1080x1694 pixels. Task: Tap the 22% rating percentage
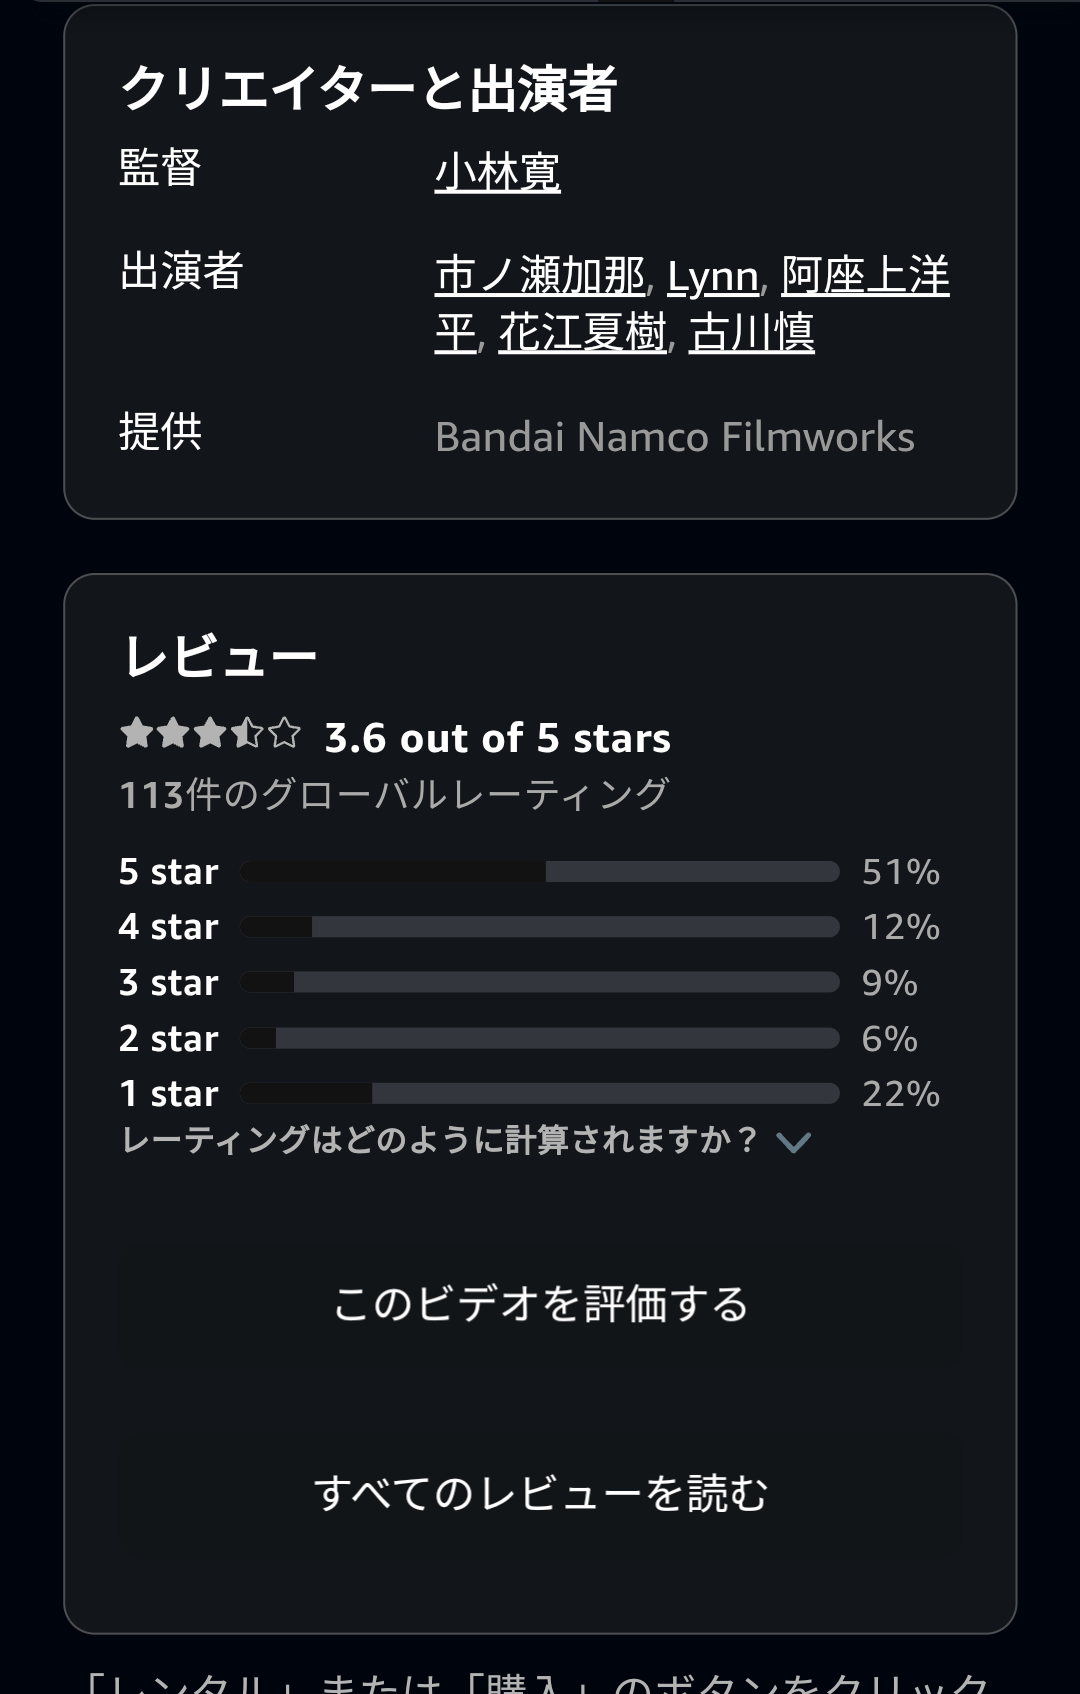tap(900, 1094)
